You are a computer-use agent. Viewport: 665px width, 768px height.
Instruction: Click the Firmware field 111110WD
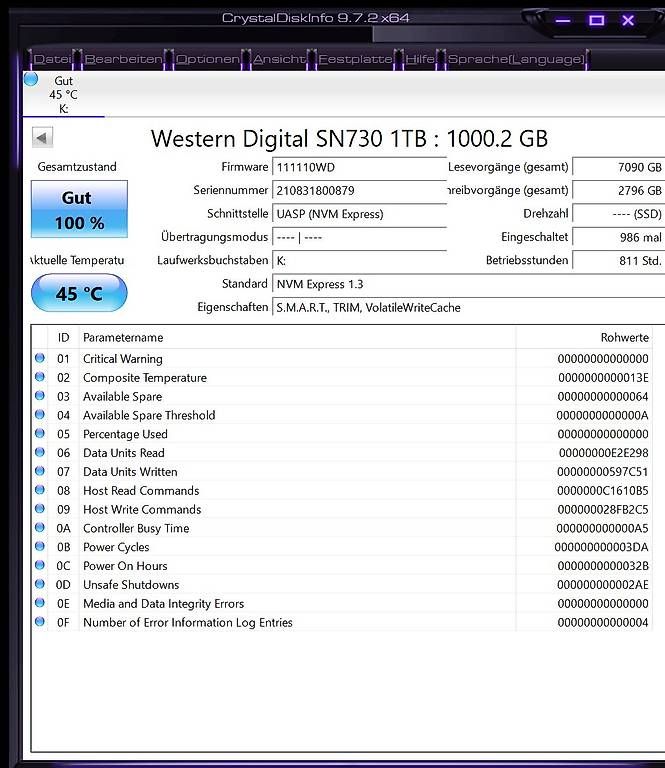point(359,168)
